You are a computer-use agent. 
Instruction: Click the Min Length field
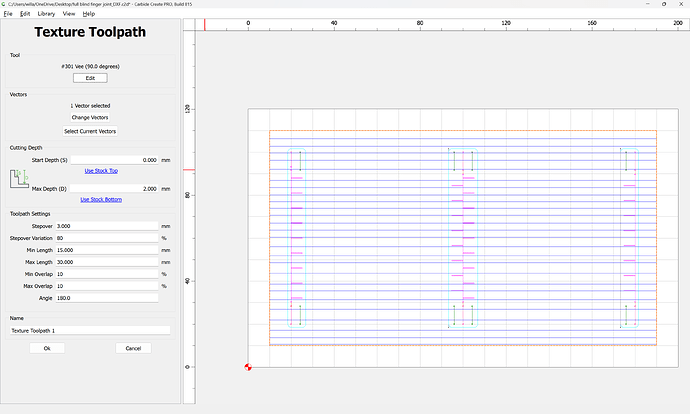pyautogui.click(x=106, y=250)
